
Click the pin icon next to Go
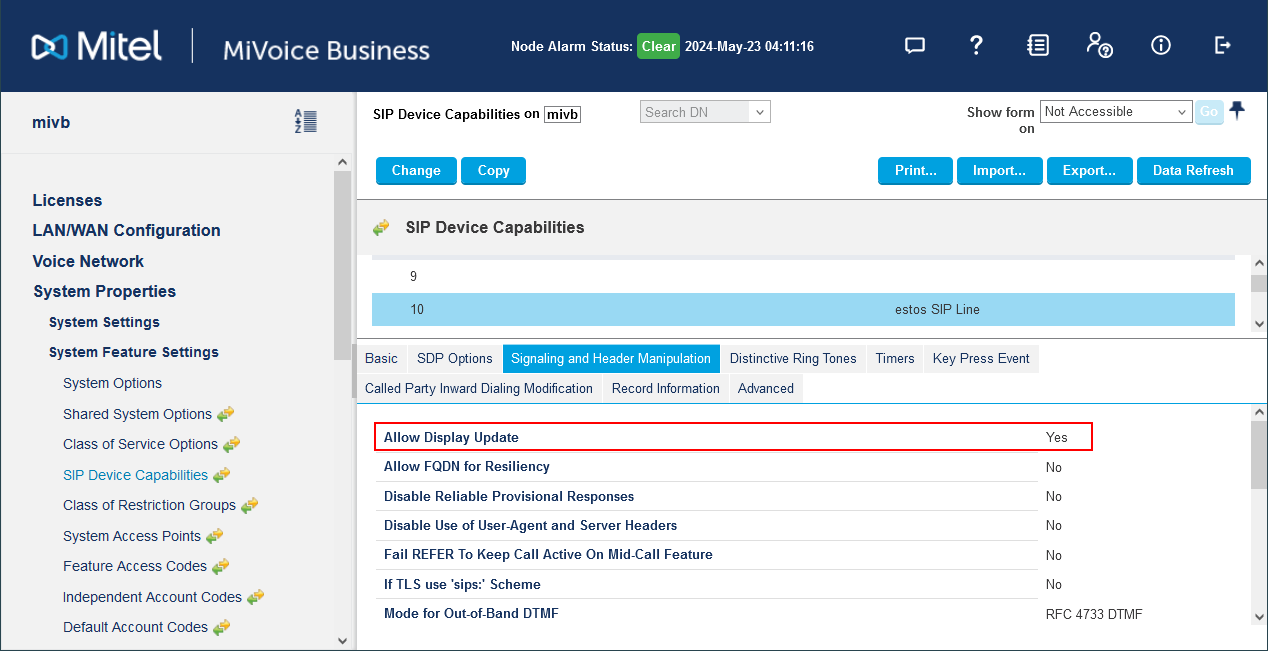1237,111
